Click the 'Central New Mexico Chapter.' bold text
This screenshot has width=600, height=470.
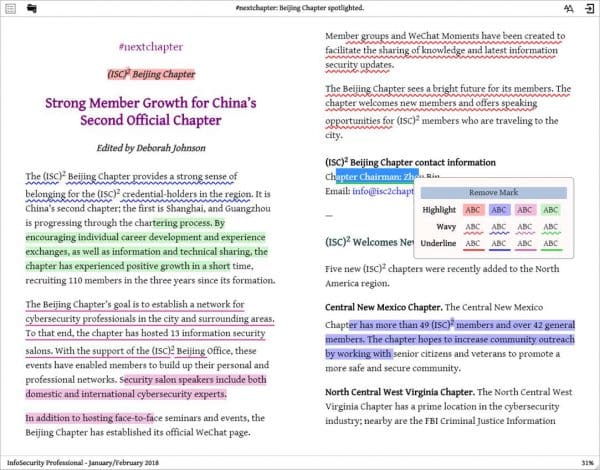pyautogui.click(x=384, y=307)
